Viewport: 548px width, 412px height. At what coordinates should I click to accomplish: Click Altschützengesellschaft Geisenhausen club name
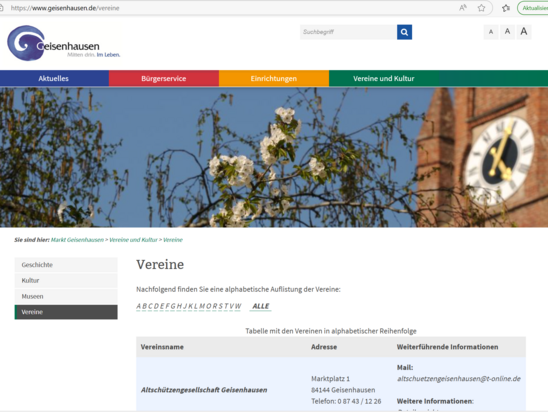pos(204,390)
